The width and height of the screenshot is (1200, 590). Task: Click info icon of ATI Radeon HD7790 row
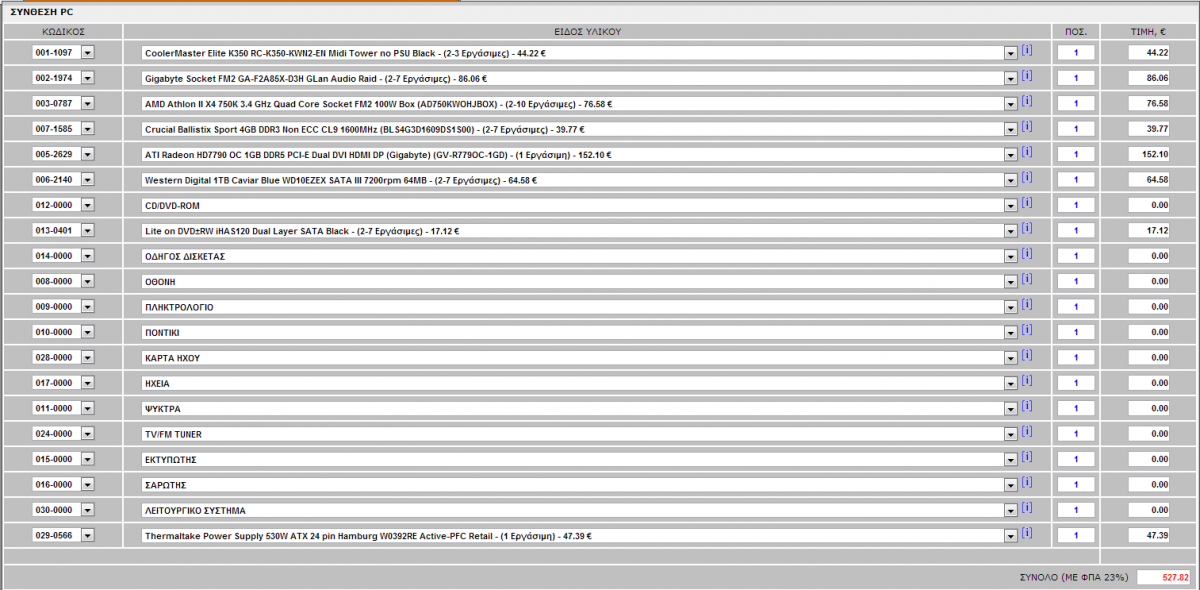click(1026, 152)
